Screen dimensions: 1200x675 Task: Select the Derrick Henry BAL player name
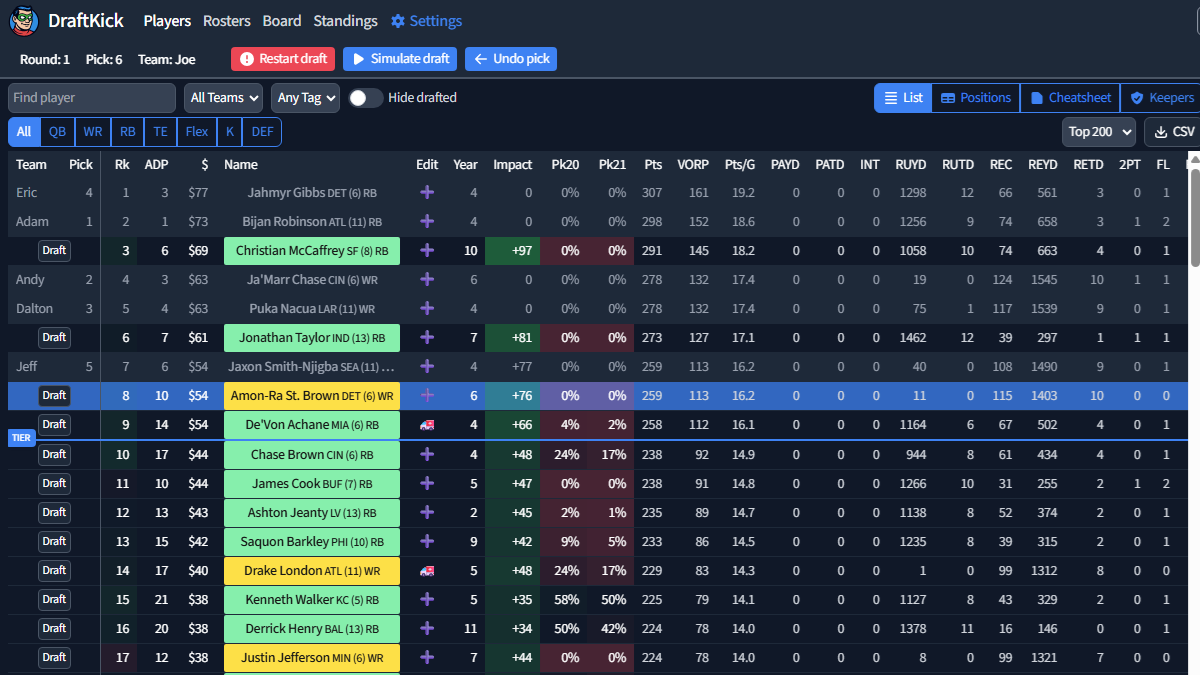tap(312, 629)
